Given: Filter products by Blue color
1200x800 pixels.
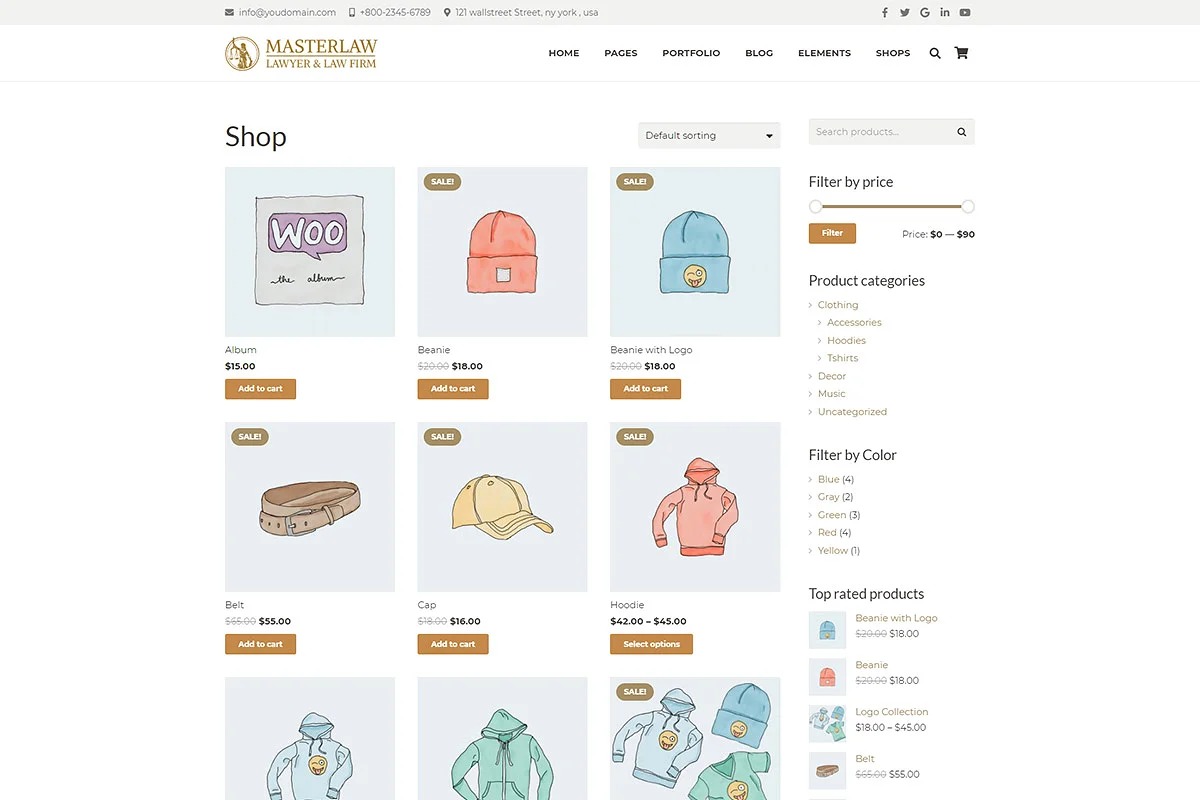Looking at the screenshot, I should [x=829, y=479].
